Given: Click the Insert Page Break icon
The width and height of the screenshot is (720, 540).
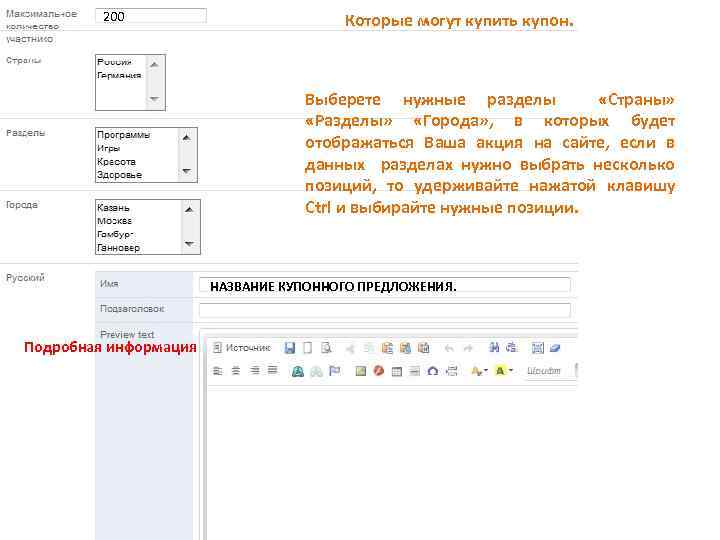Looking at the screenshot, I should coord(451,371).
